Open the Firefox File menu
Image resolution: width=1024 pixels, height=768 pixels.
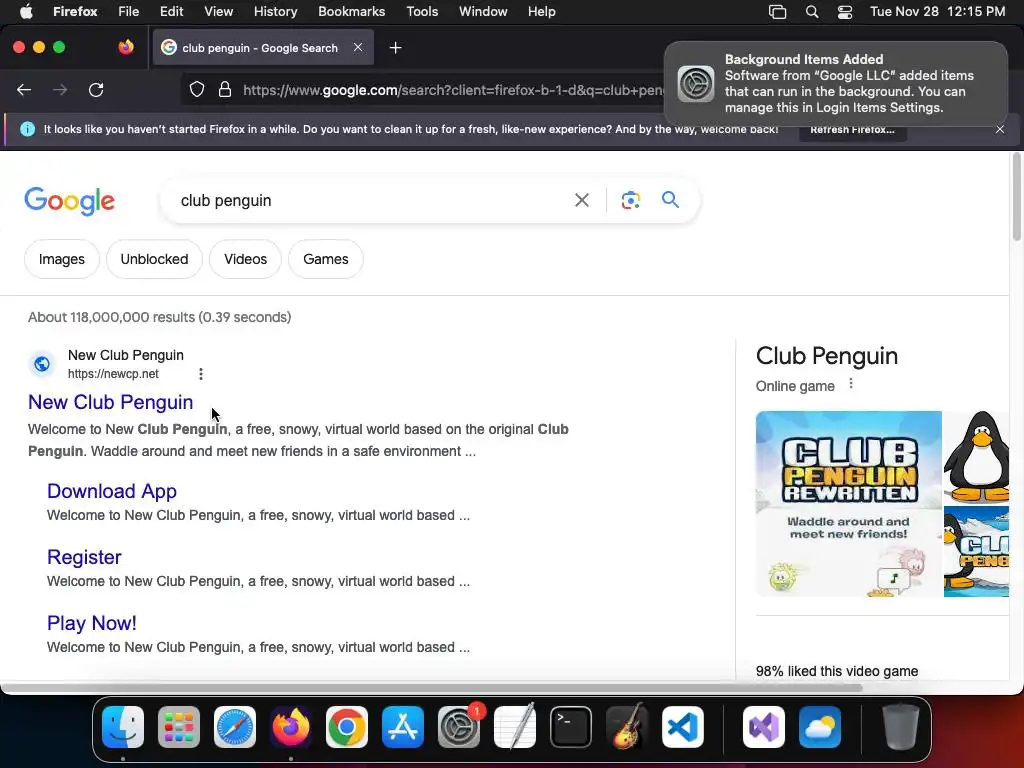click(129, 11)
